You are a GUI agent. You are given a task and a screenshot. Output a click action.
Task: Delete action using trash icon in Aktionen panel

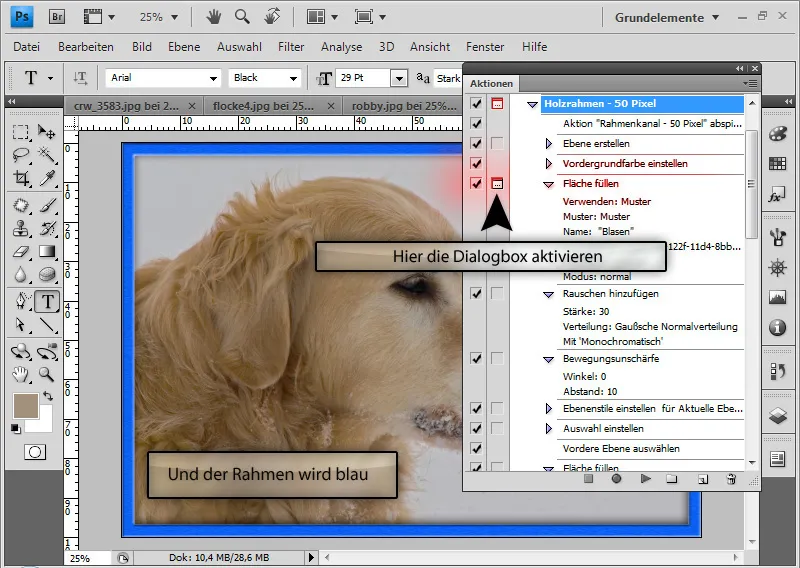[731, 479]
